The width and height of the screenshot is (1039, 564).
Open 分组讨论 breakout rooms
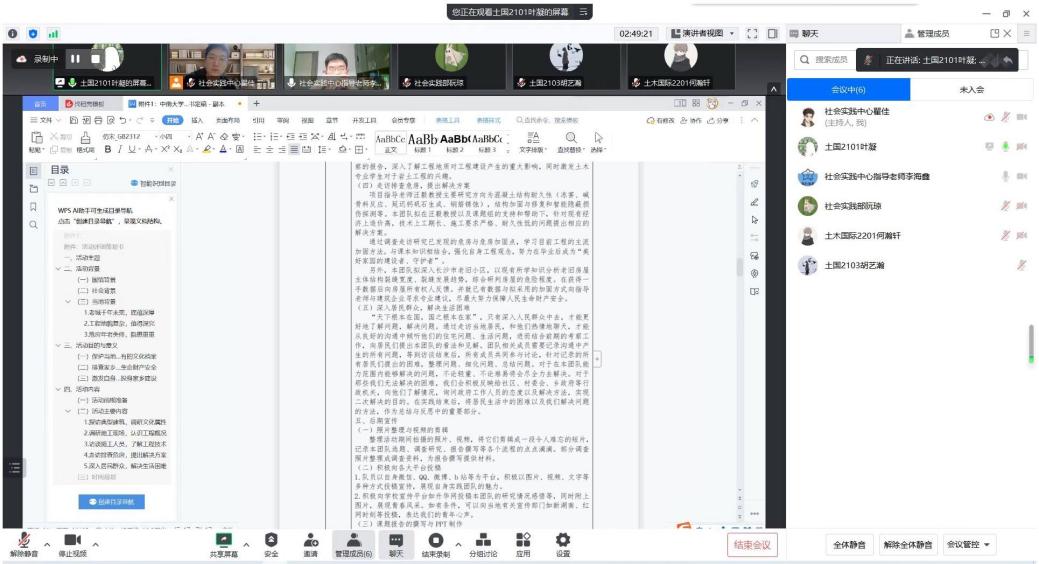point(482,543)
